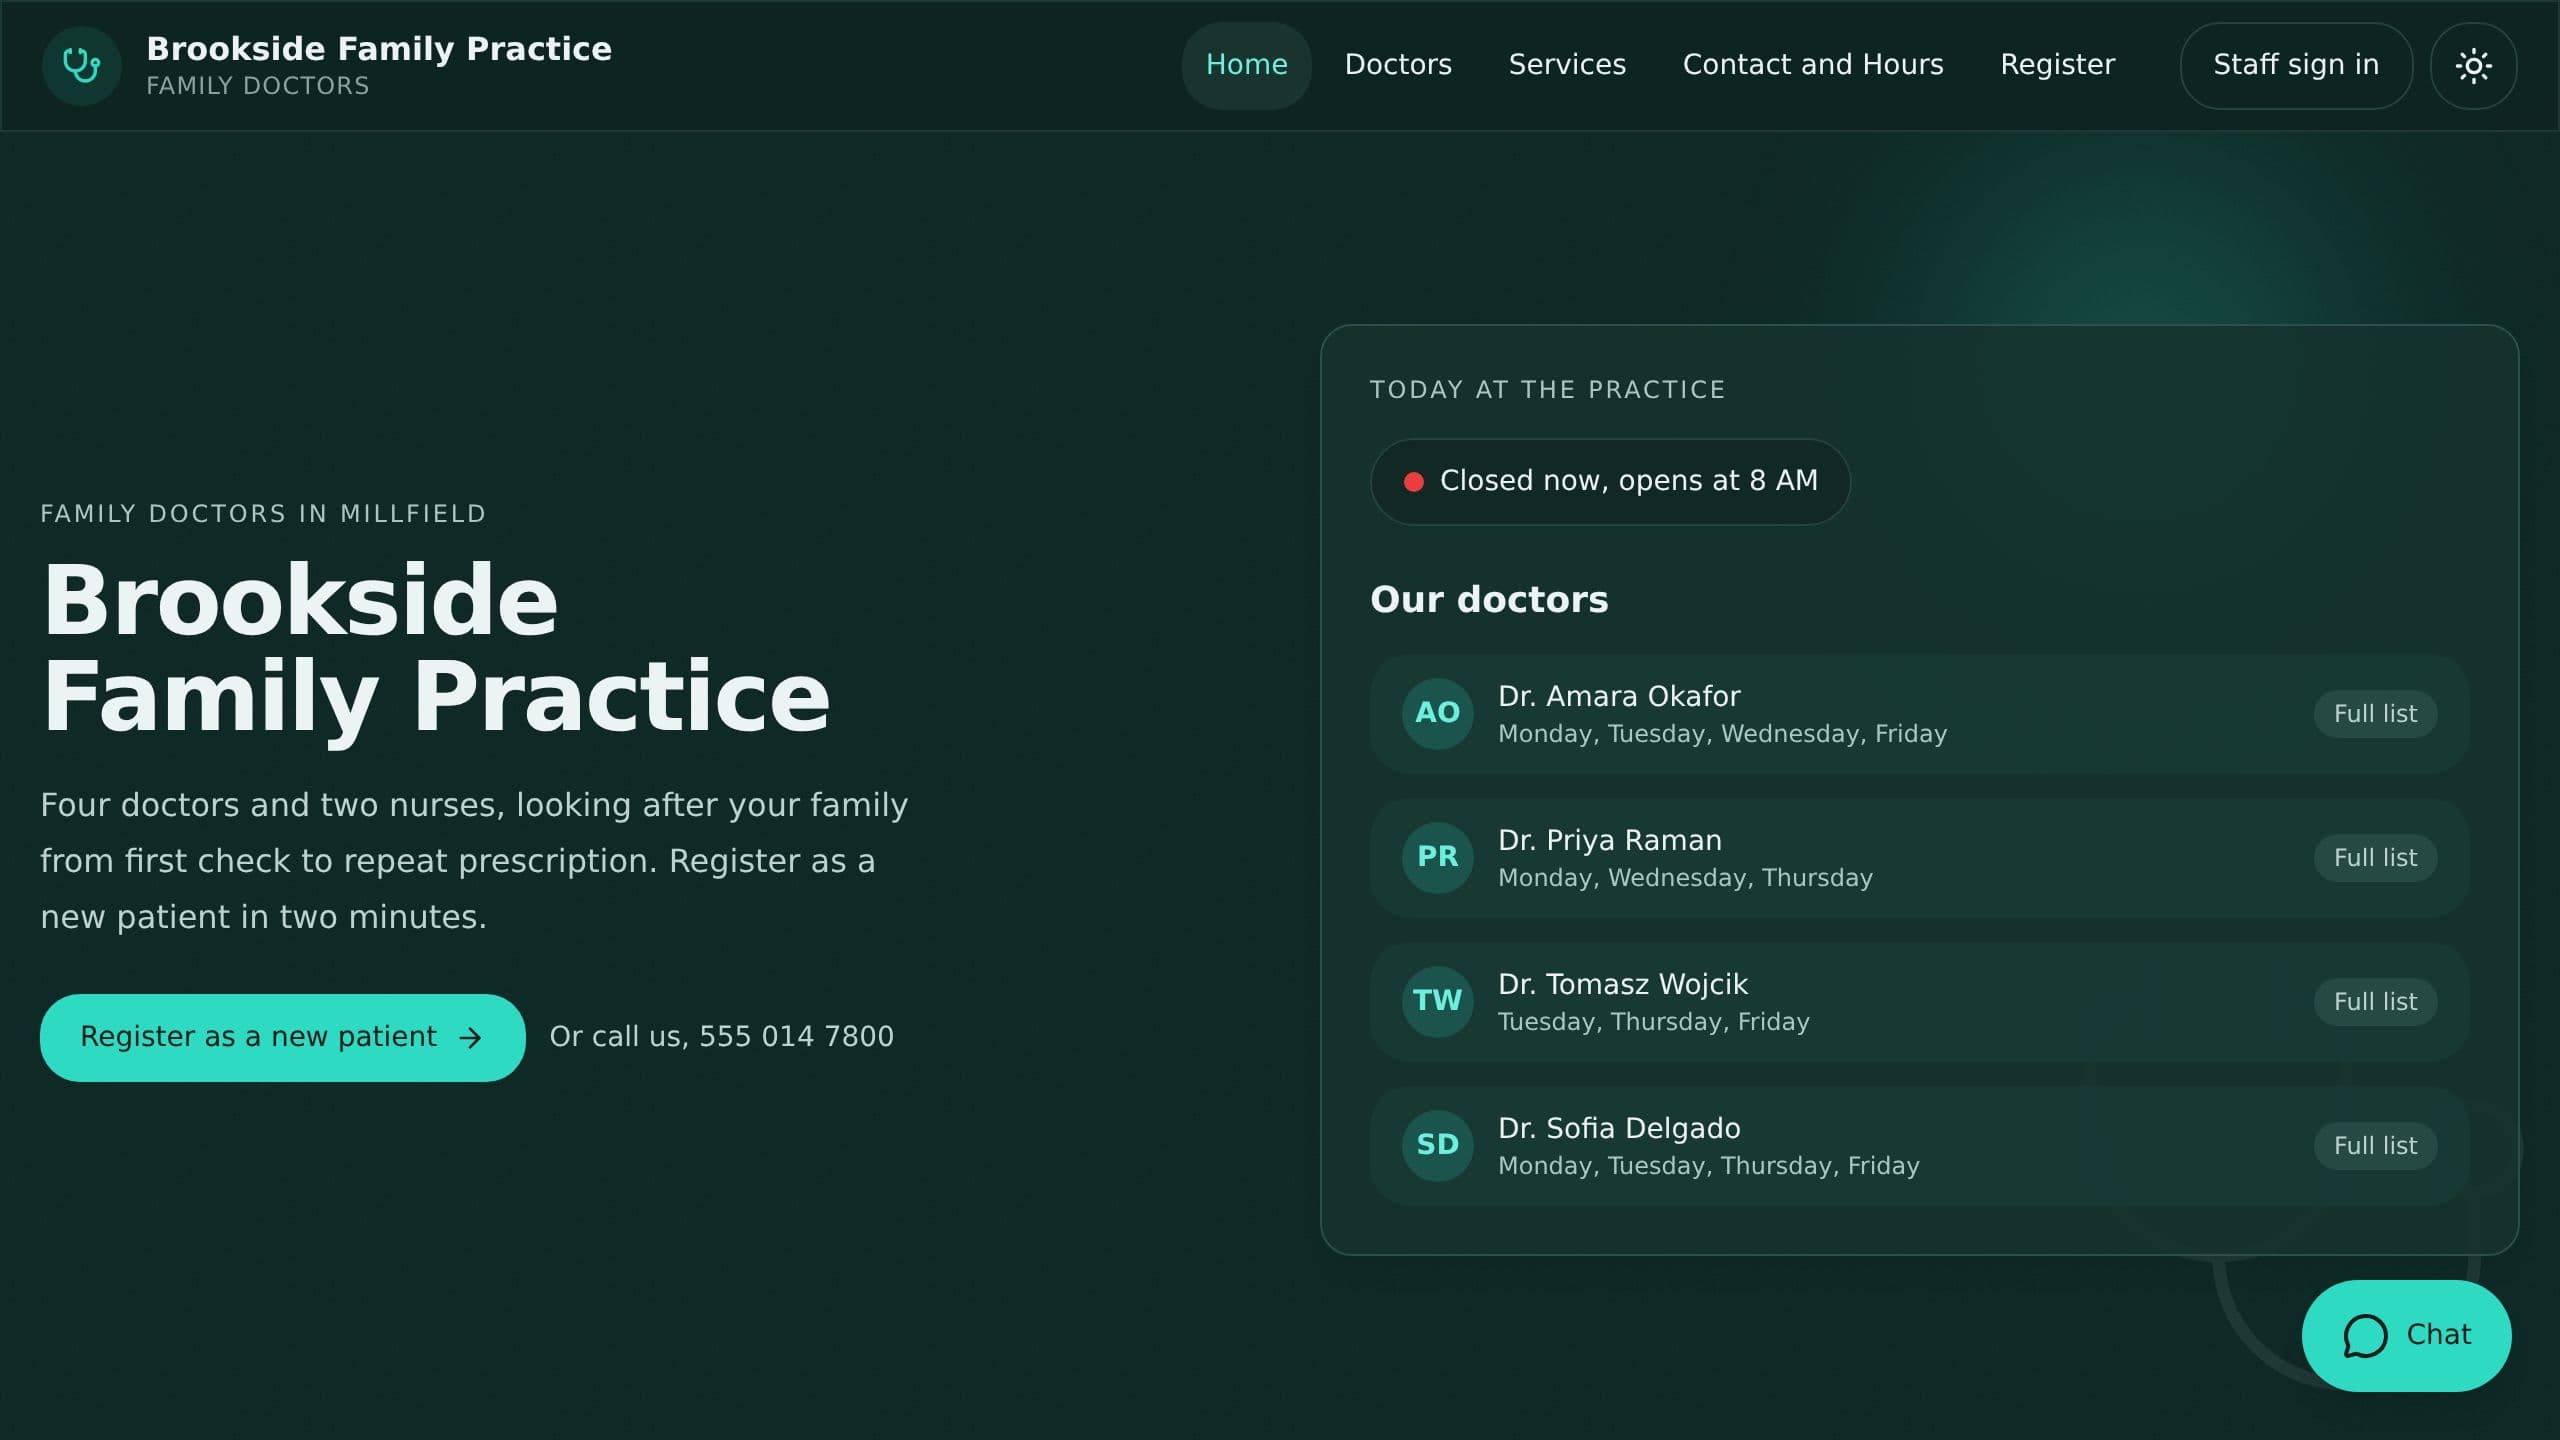Click the AO avatar for Dr. Amara Okafor

pos(1437,713)
